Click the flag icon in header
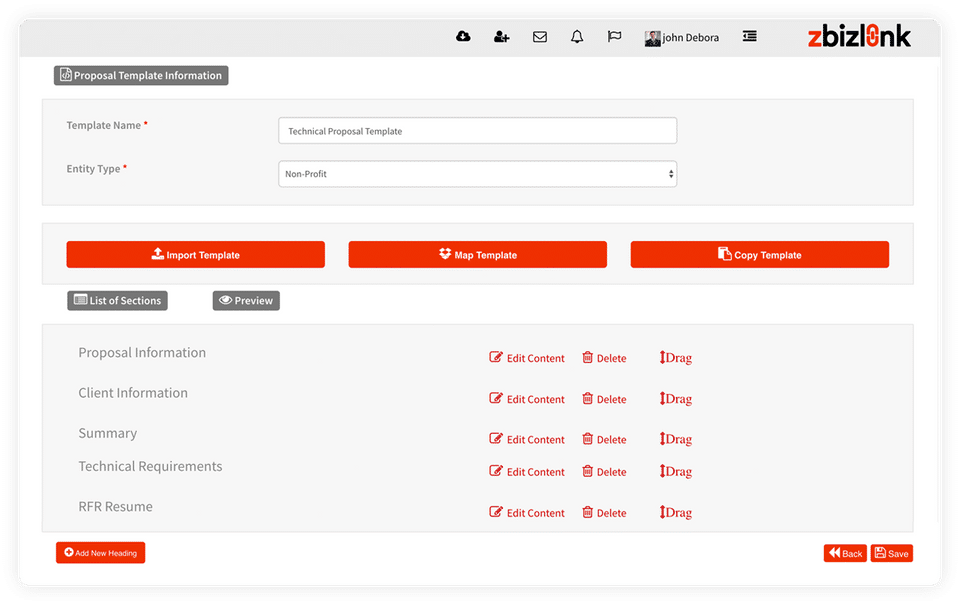This screenshot has height=605, width=960. point(614,37)
